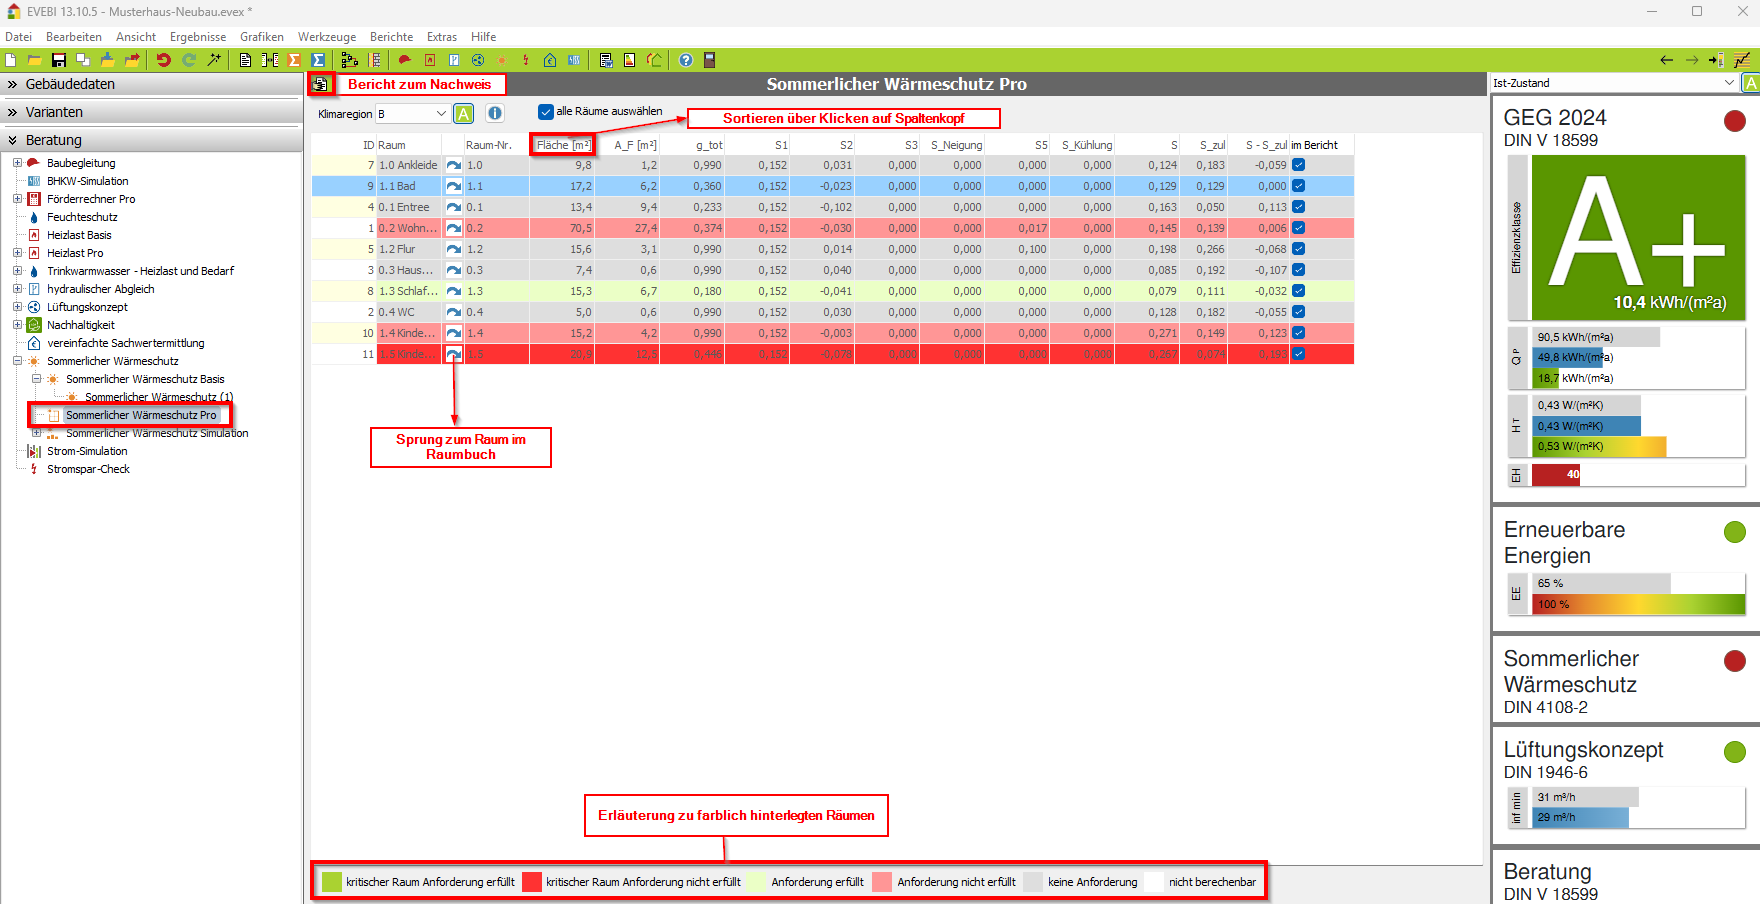This screenshot has height=904, width=1760.
Task: Uncheck 'im Bericht' for 1.0 Ankleide row
Action: pos(1298,165)
